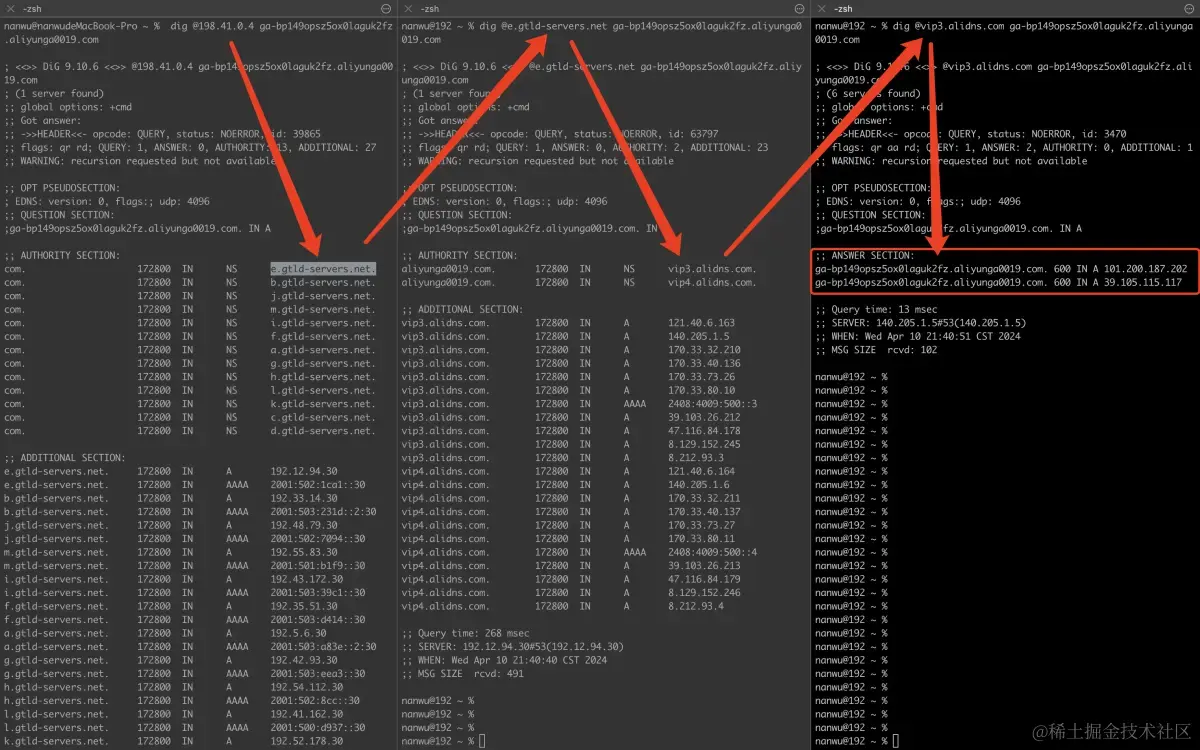The width and height of the screenshot is (1200, 750).
Task: Click the cursor prompt in the @vip3.alidns.com pane
Action: pos(896,741)
